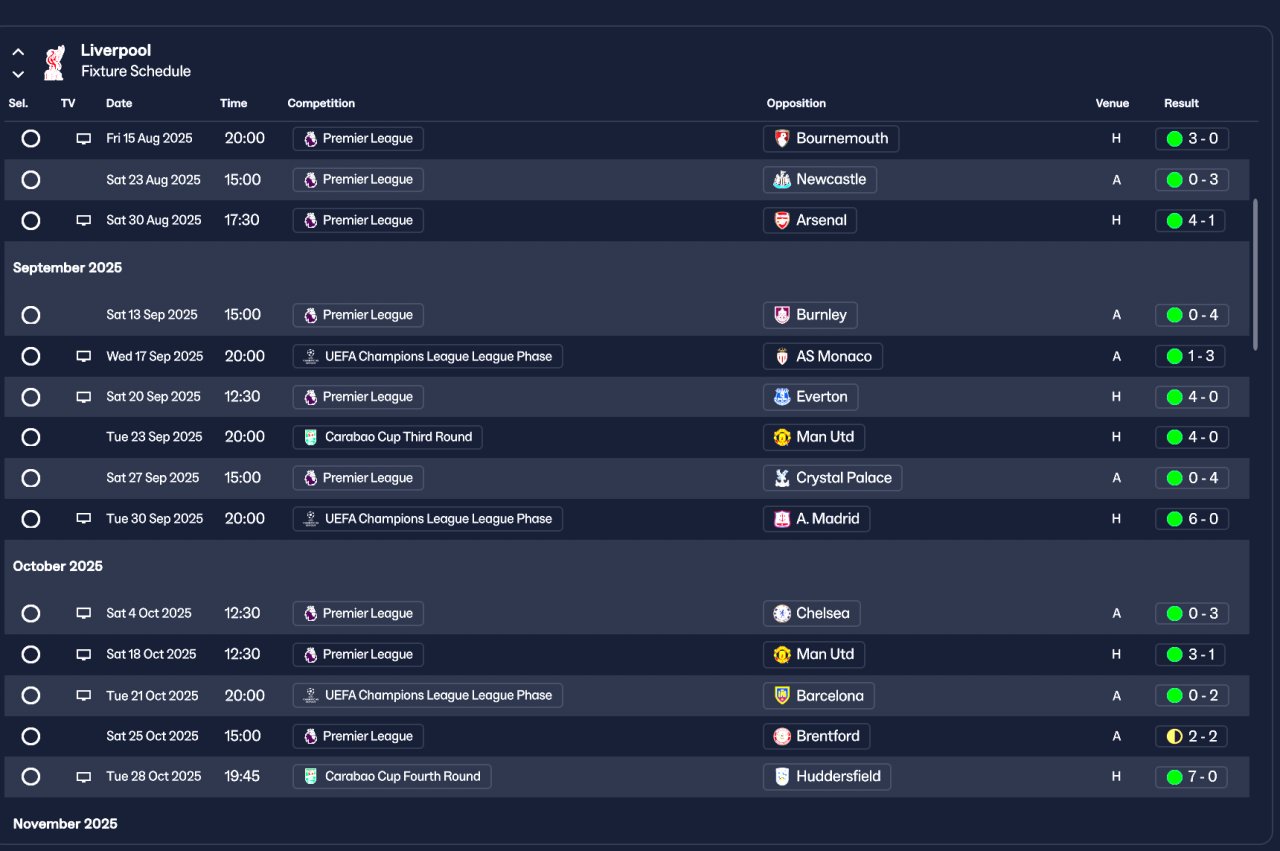This screenshot has width=1280, height=851.
Task: Click the Champions League icon on Barcelona row
Action: click(311, 696)
